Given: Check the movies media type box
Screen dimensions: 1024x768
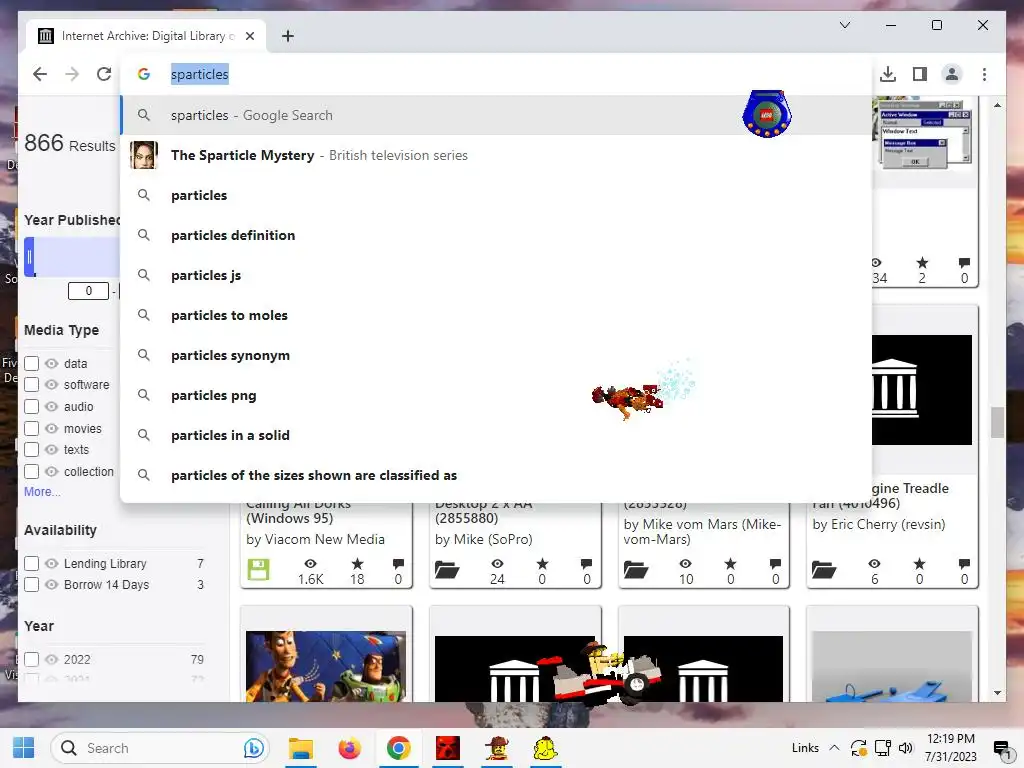Looking at the screenshot, I should click(x=31, y=428).
